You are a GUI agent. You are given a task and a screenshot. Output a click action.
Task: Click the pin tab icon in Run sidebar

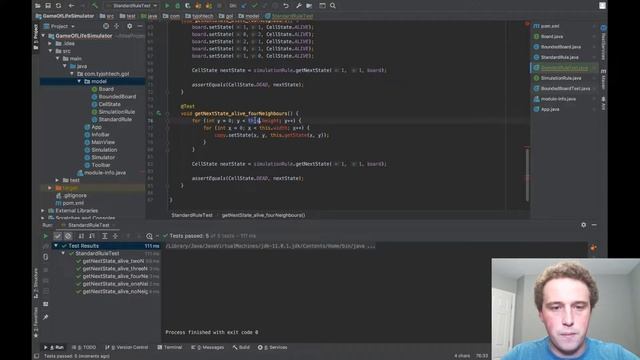(45, 317)
